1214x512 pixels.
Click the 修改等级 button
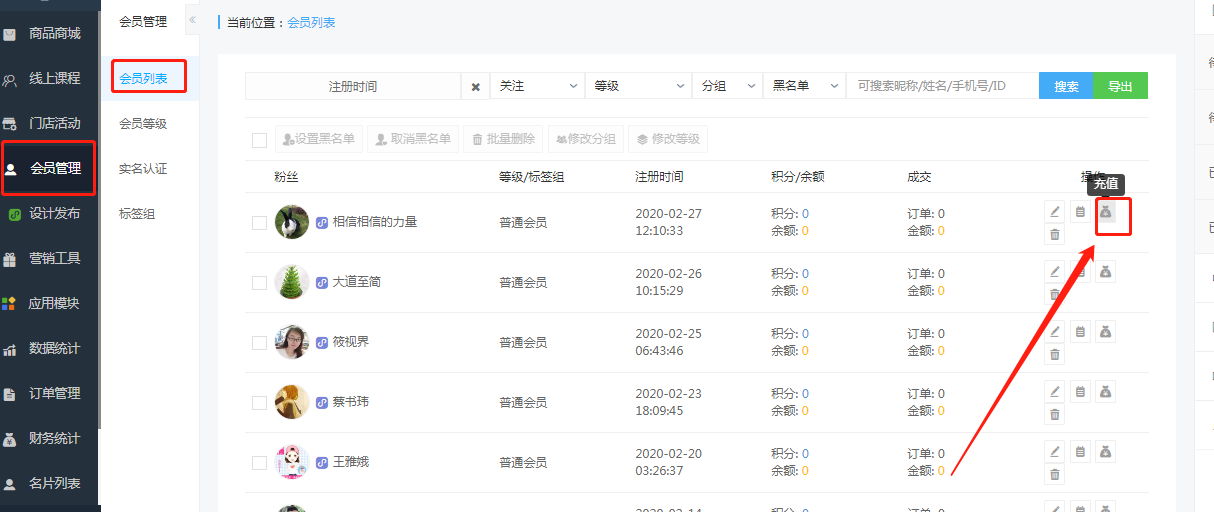668,139
